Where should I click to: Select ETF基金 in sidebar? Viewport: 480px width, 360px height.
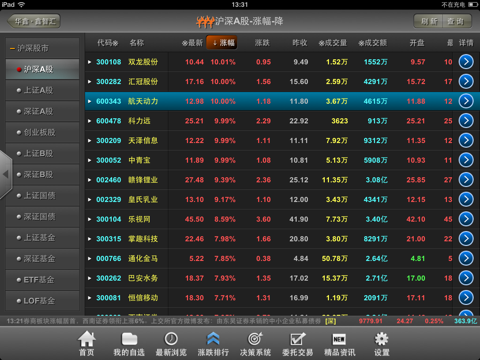tap(42, 280)
